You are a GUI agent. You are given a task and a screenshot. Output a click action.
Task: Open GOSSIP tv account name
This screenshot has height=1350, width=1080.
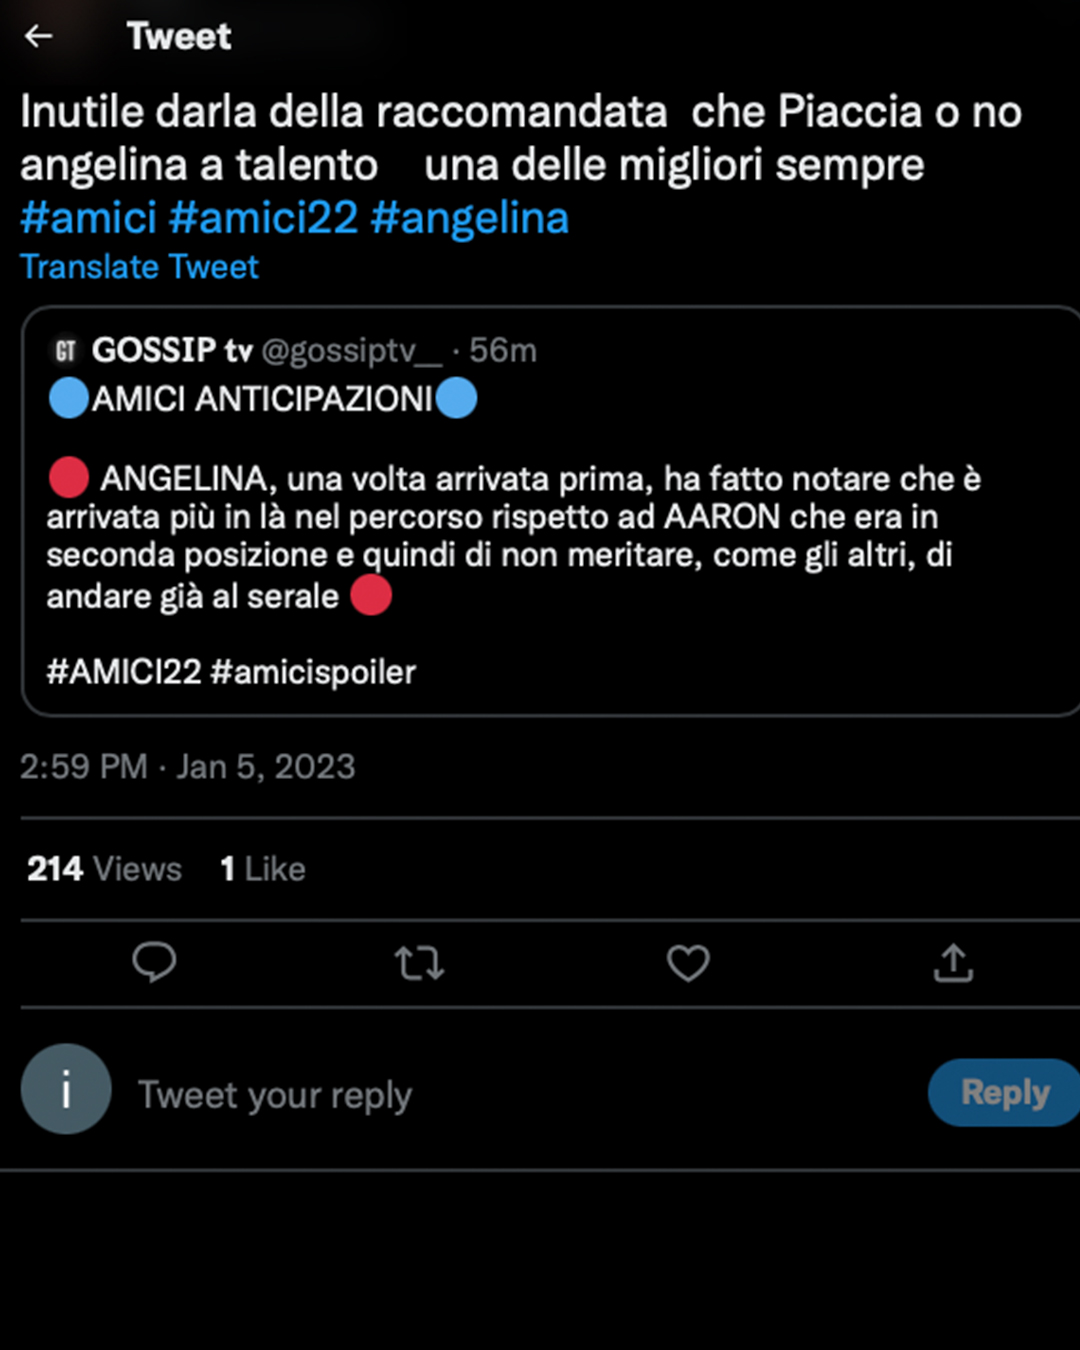tap(172, 351)
